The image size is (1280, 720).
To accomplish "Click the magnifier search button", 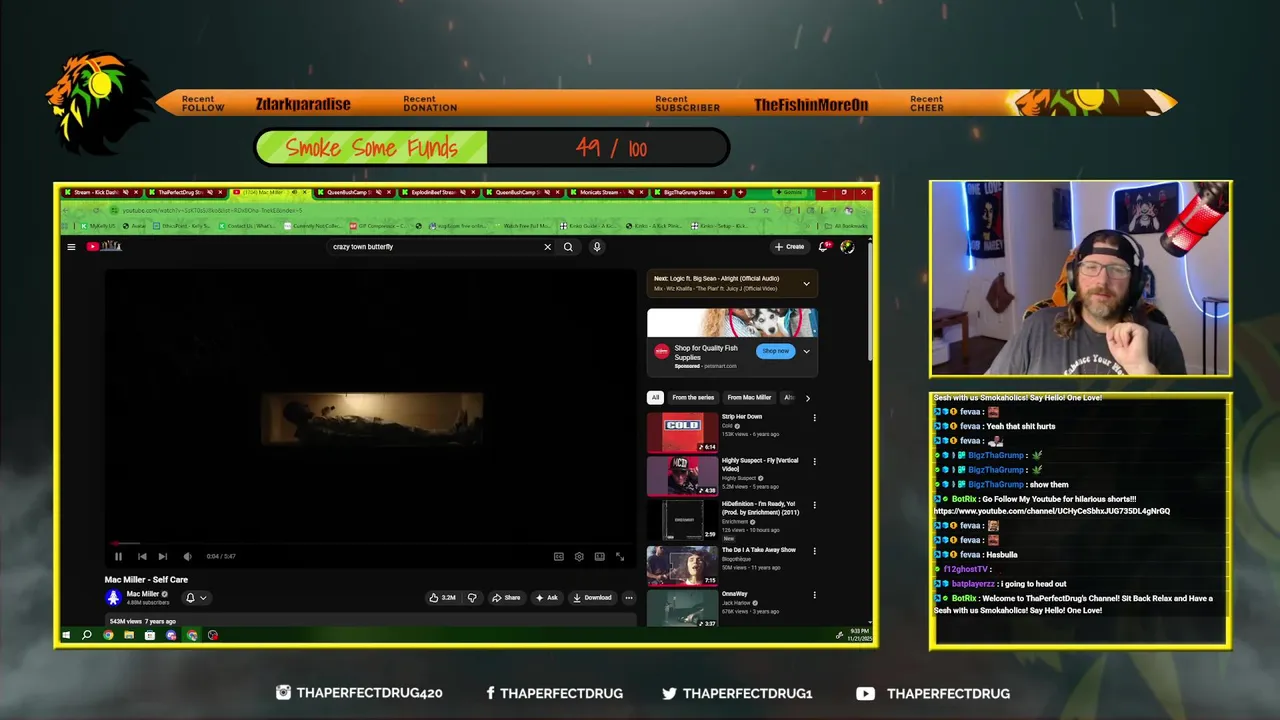I will coord(568,247).
